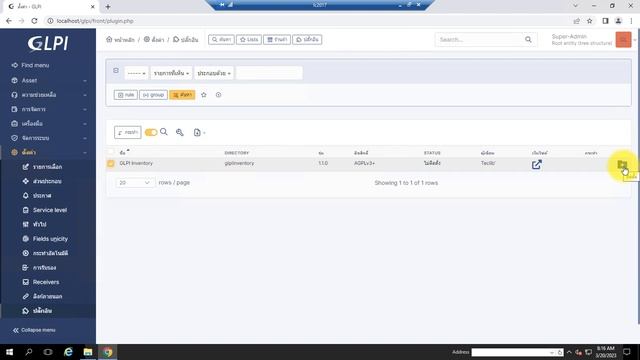Toggle the yellow search switch
This screenshot has width=640, height=360.
[151, 132]
